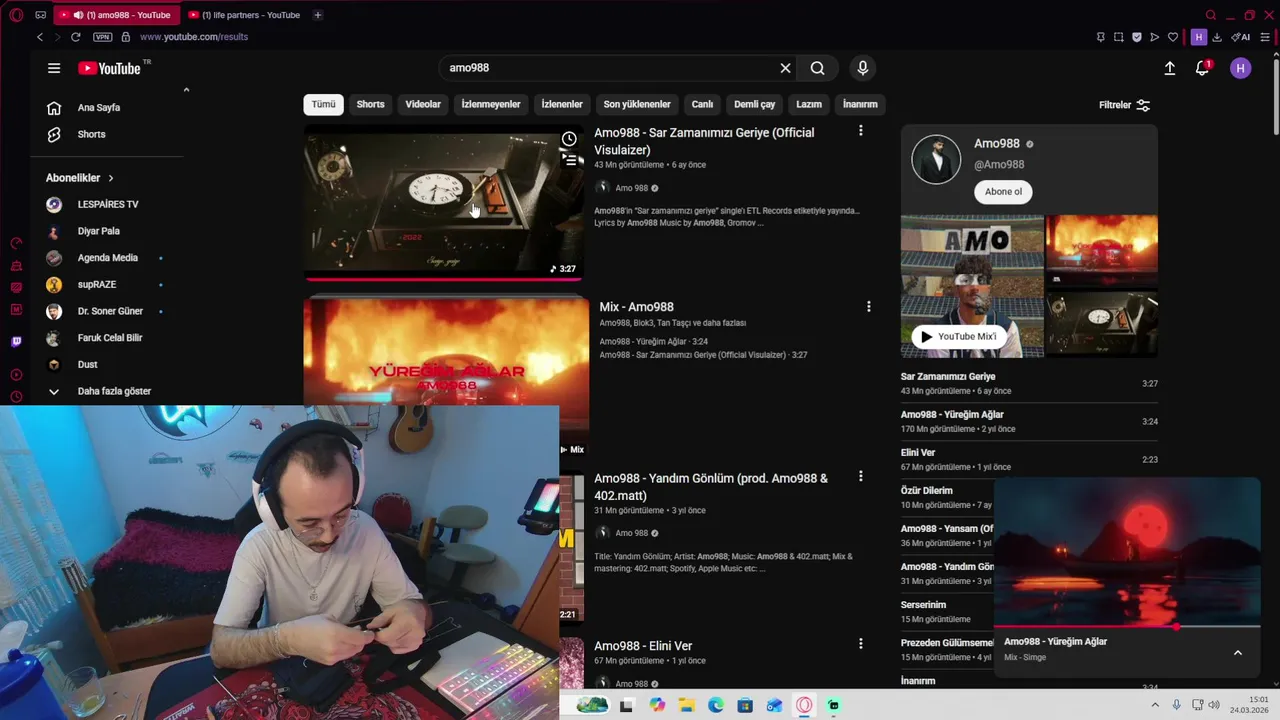Open Opera snapshot tool icon
Screen dimensions: 1280x720
pyautogui.click(x=1119, y=37)
